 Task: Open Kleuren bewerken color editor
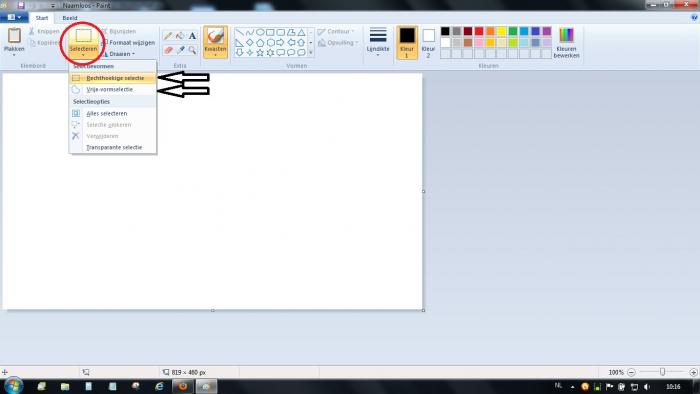tap(566, 43)
